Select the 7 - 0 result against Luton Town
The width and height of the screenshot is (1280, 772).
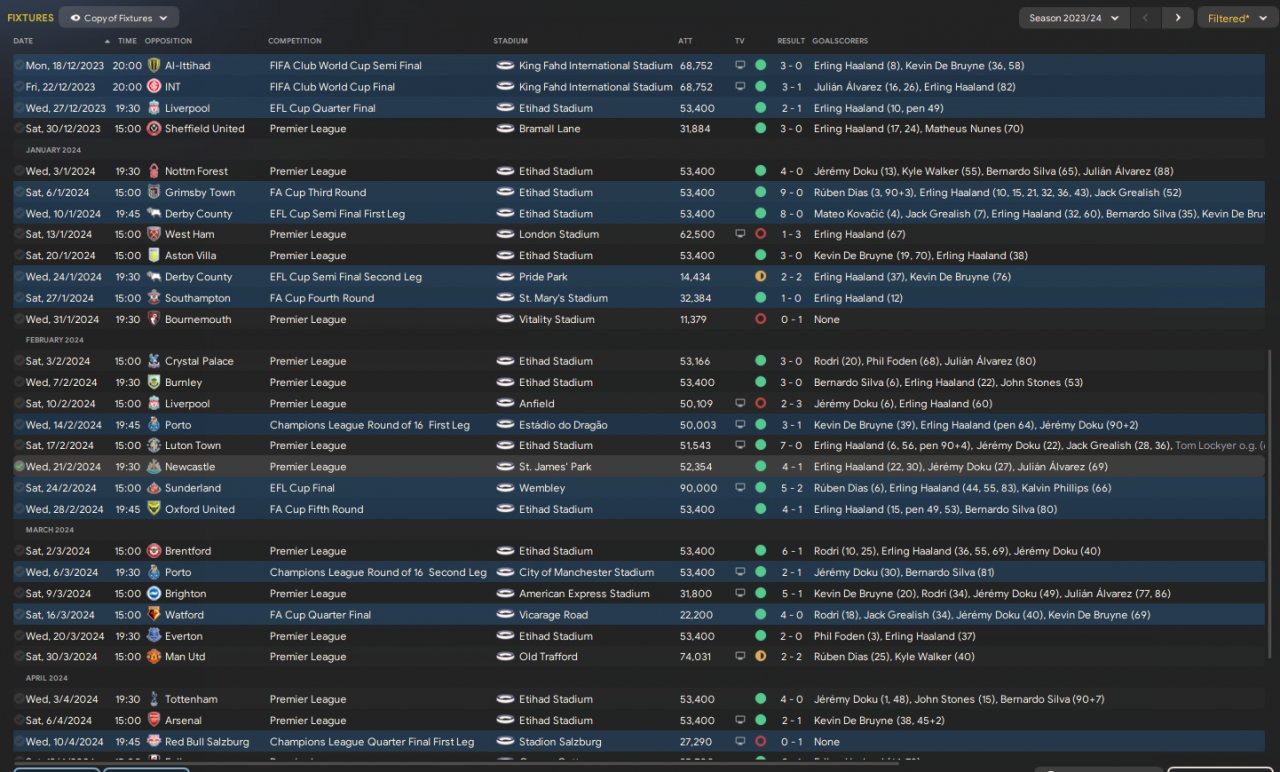click(790, 446)
